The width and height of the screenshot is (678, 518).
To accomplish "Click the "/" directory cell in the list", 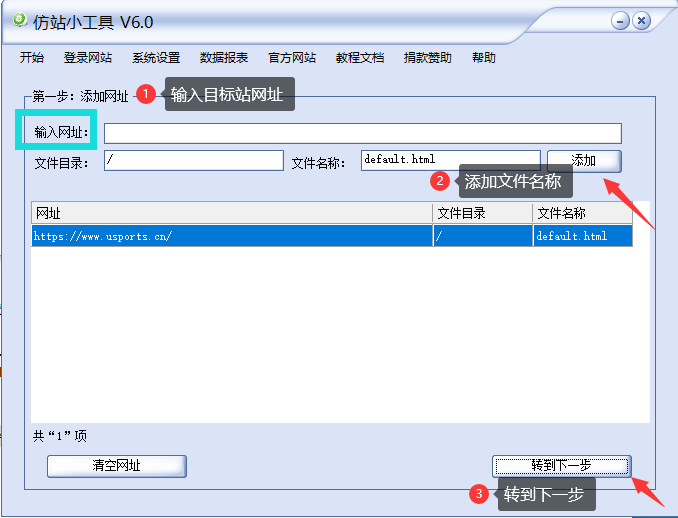I will [x=483, y=236].
